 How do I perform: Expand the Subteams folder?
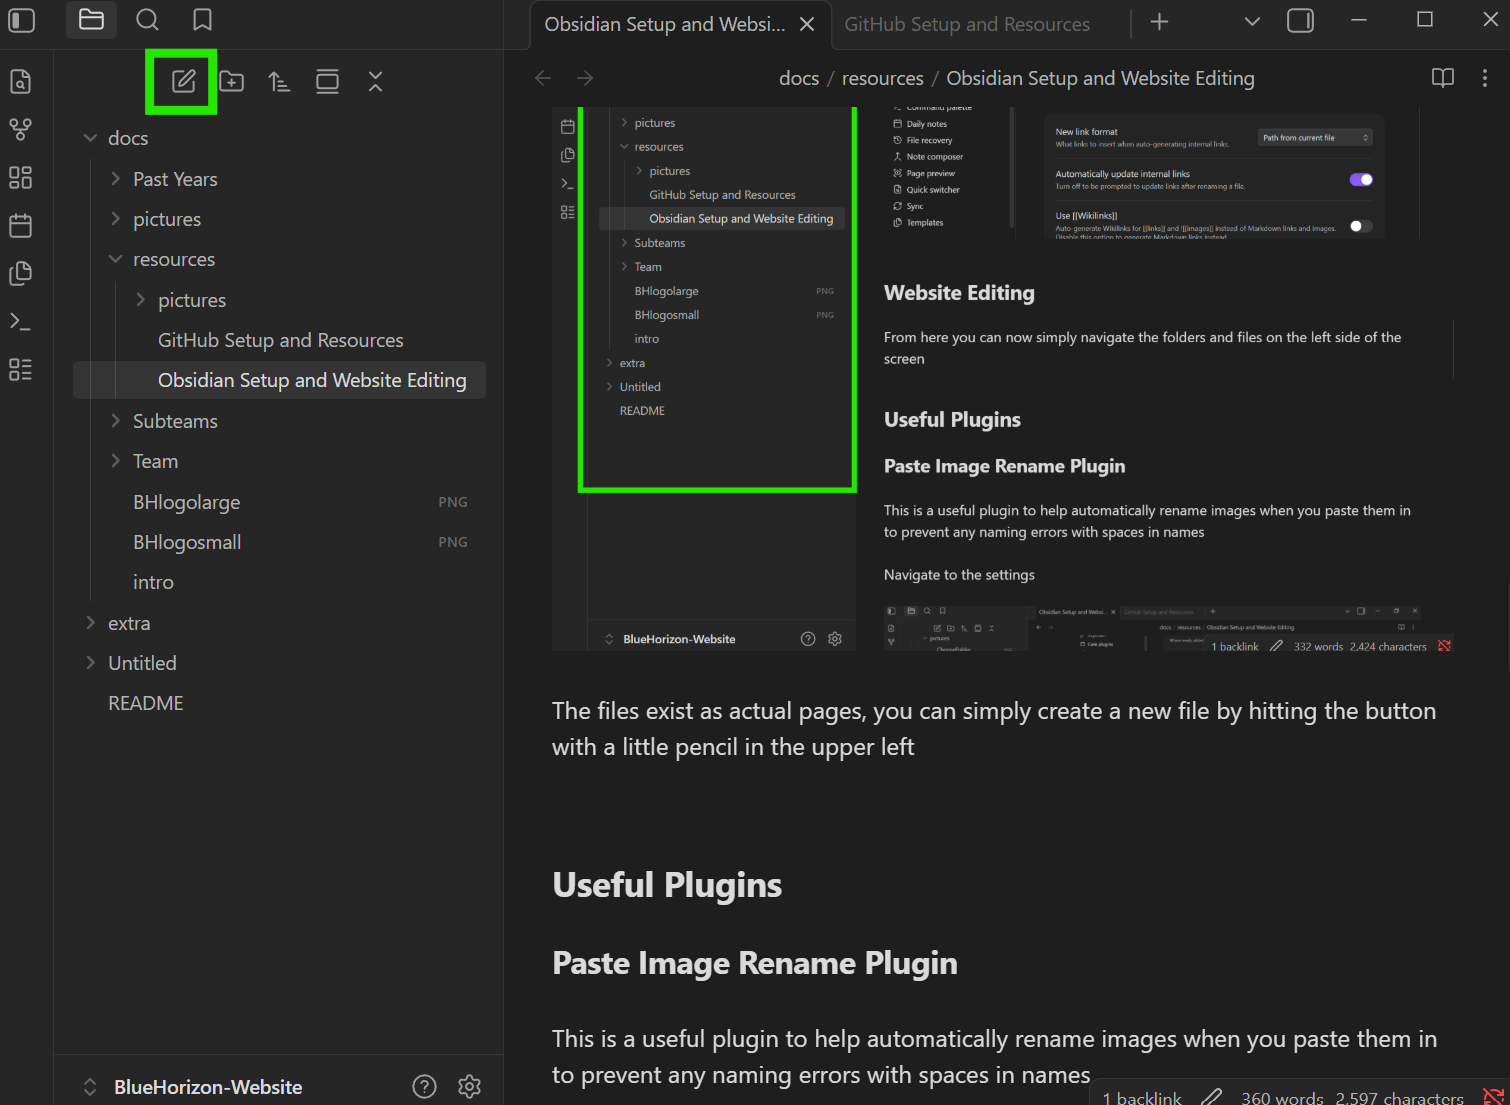(115, 421)
